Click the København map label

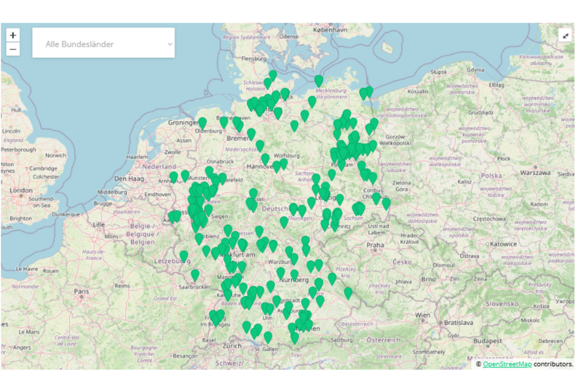coord(331,30)
